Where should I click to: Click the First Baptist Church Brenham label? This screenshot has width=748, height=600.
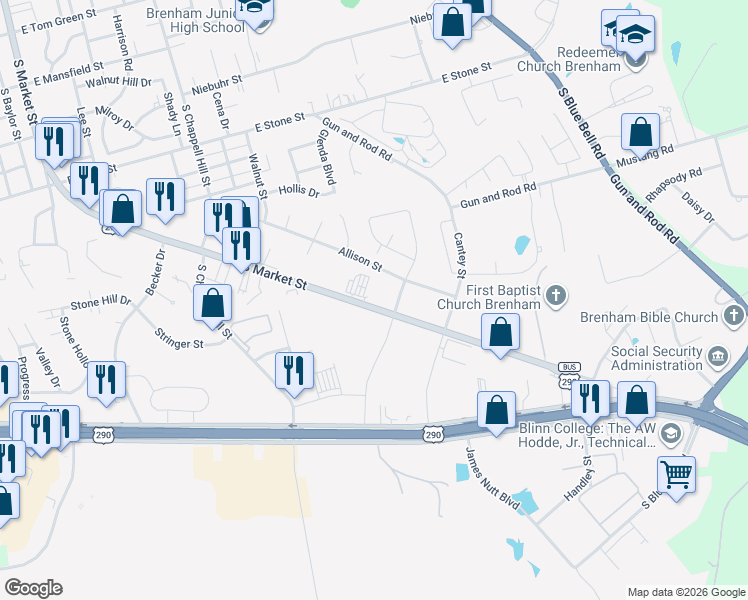(x=489, y=297)
